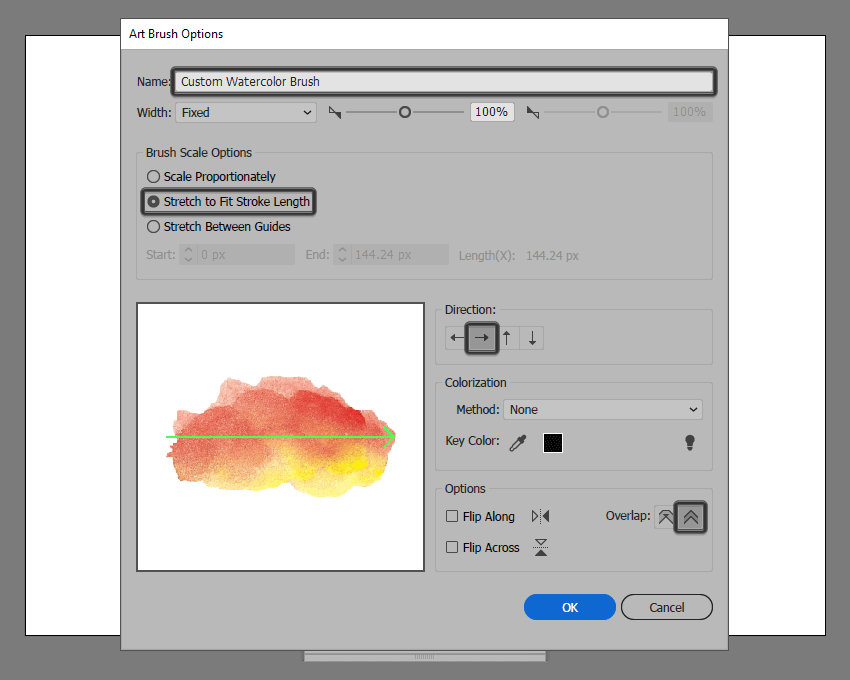This screenshot has height=680, width=850.
Task: Click the disabled second 100% width field
Action: click(690, 112)
